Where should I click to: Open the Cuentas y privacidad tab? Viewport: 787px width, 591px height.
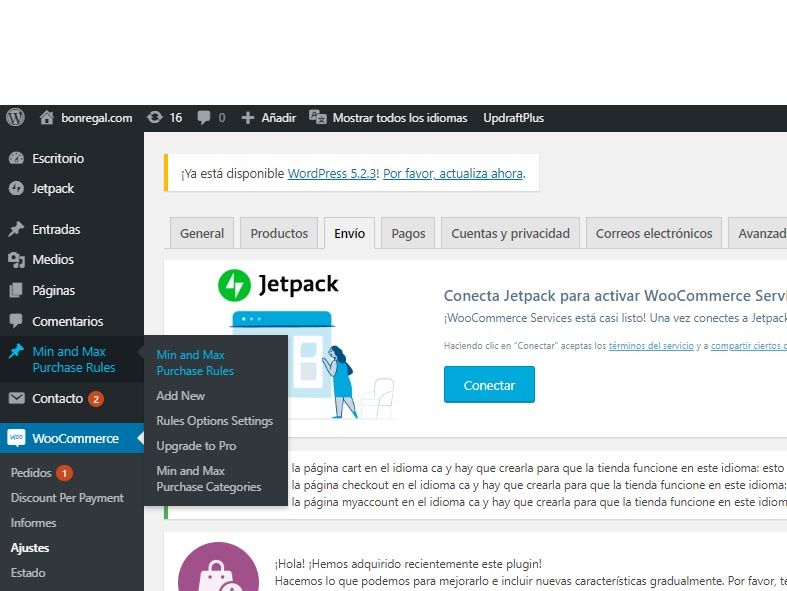[x=510, y=233]
